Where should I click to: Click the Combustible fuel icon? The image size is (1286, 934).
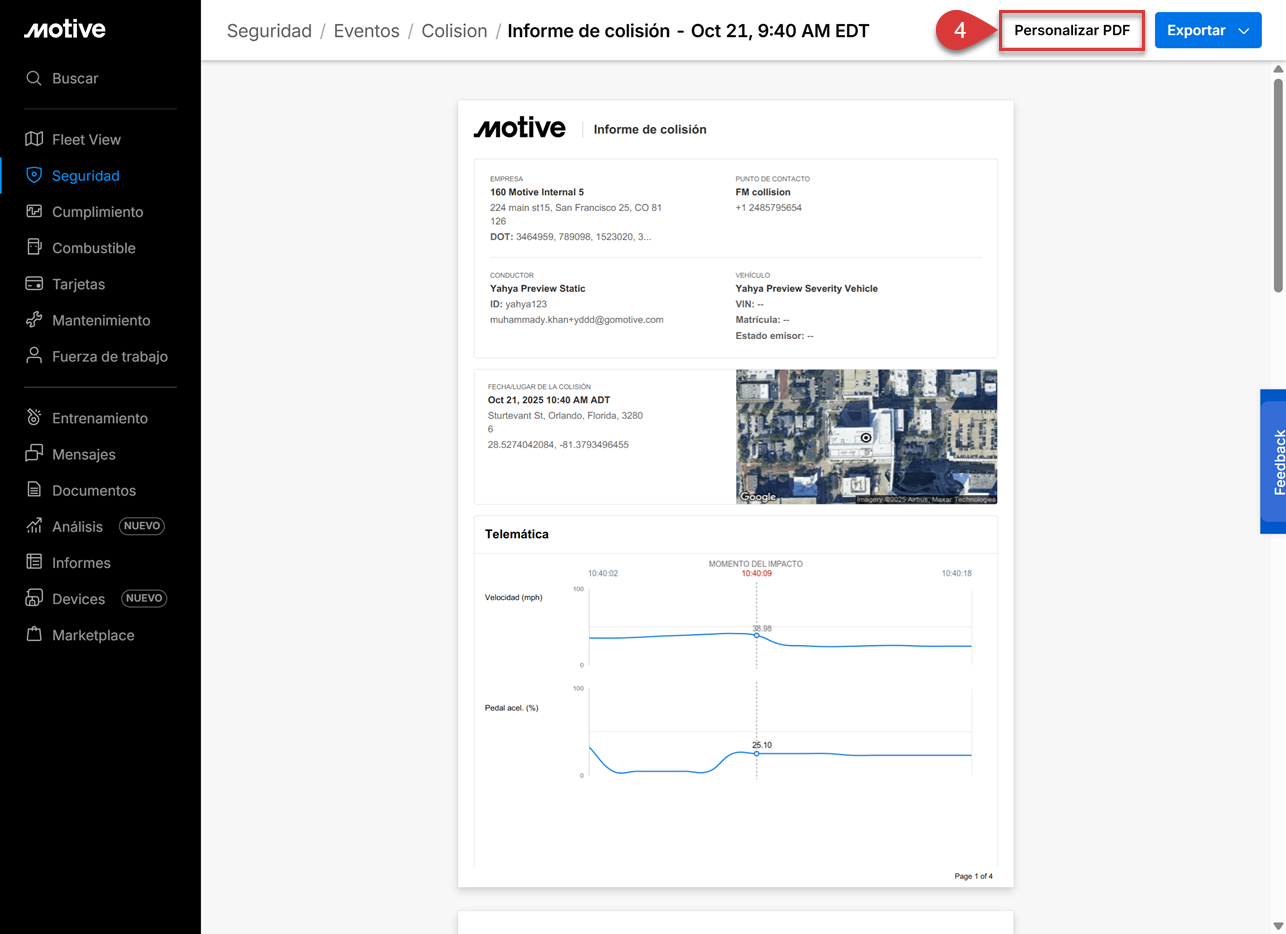pos(34,247)
